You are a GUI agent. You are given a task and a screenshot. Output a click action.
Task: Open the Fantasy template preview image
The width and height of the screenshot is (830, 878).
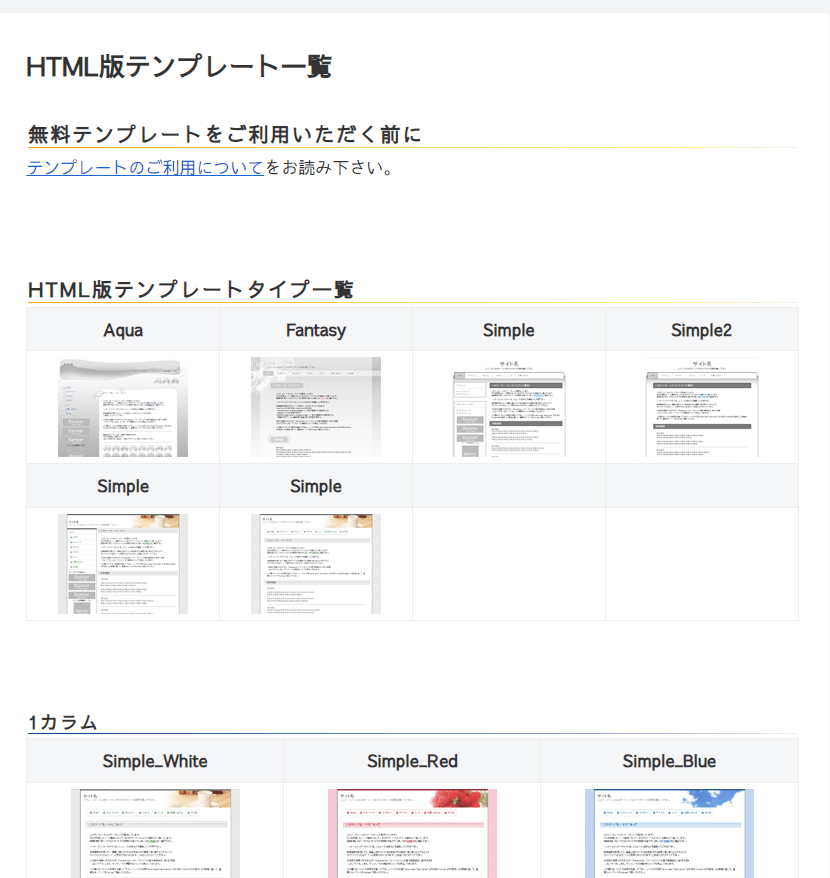(x=316, y=407)
